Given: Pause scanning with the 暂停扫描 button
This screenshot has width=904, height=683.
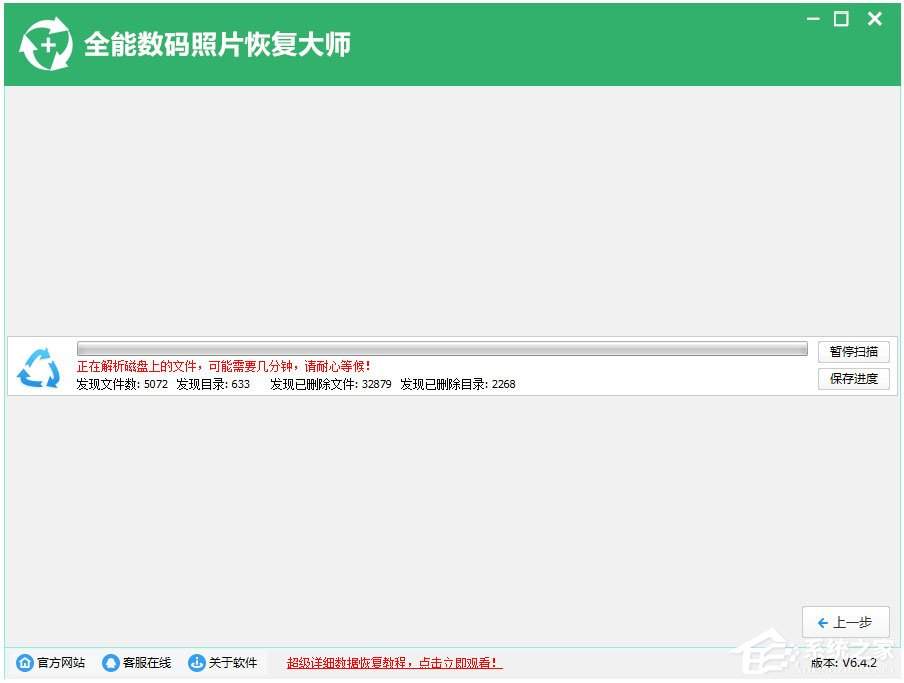Looking at the screenshot, I should (x=853, y=351).
